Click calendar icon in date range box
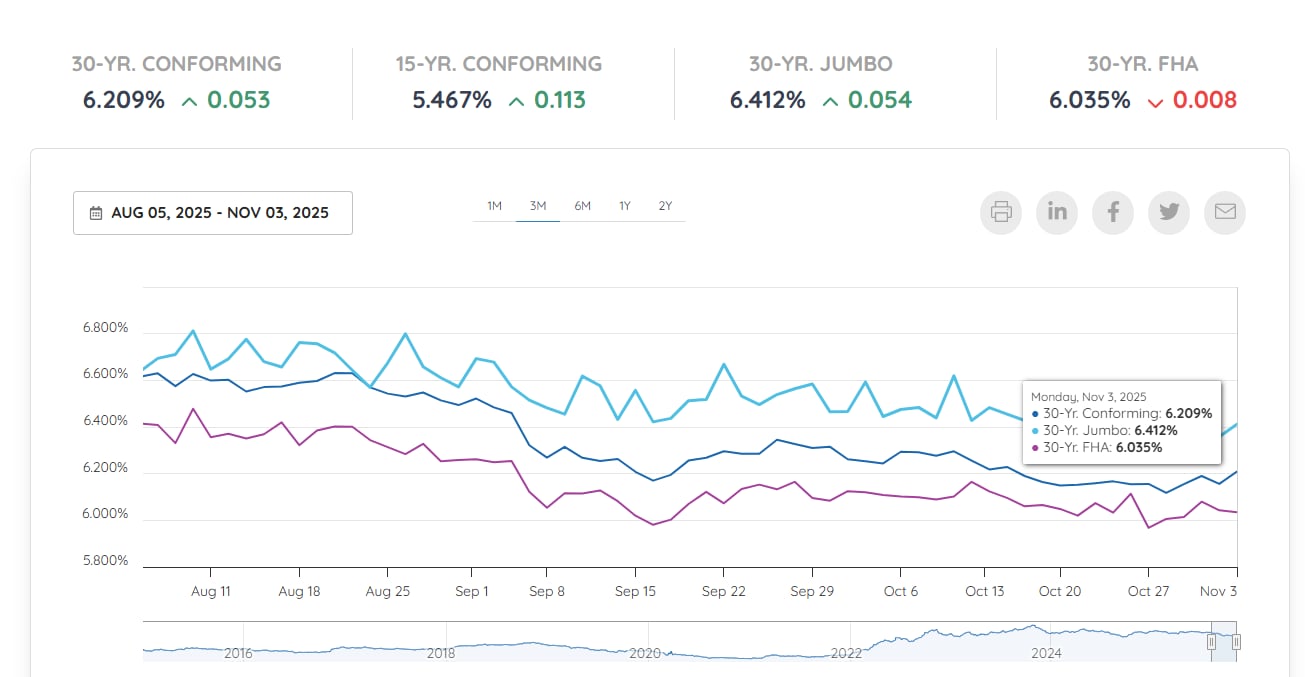The width and height of the screenshot is (1305, 677). (96, 213)
